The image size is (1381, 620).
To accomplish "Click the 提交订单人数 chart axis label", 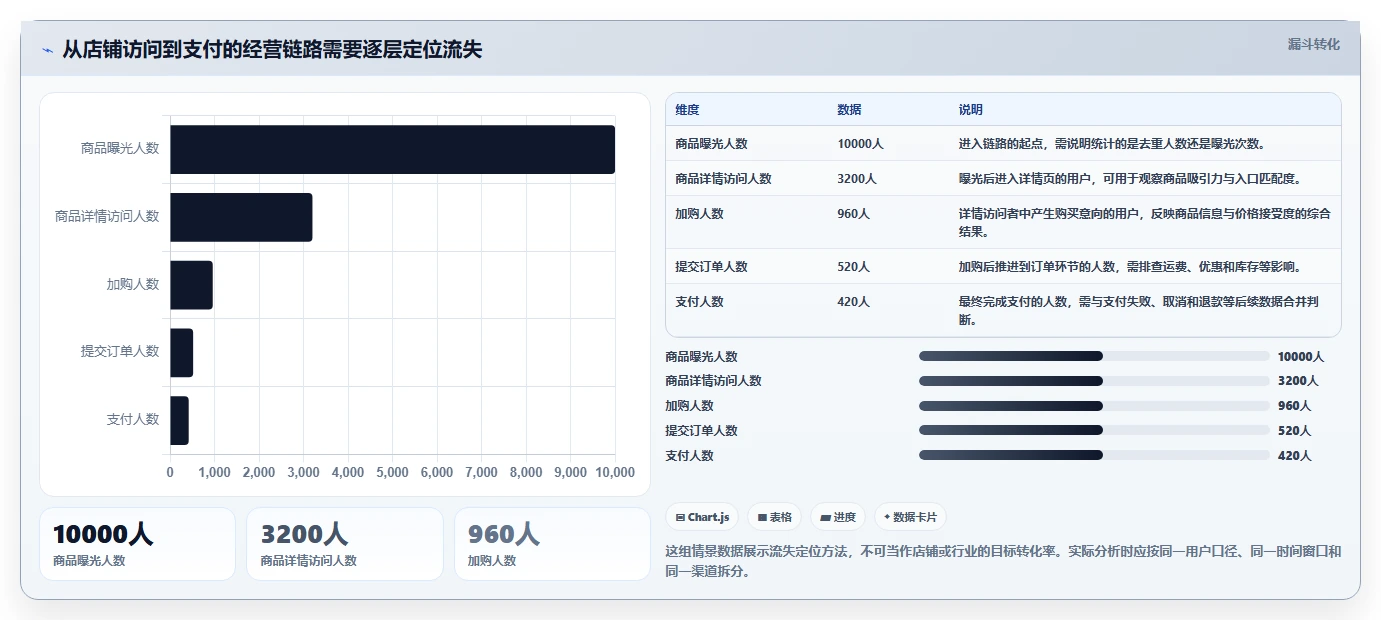I will (x=120, y=351).
